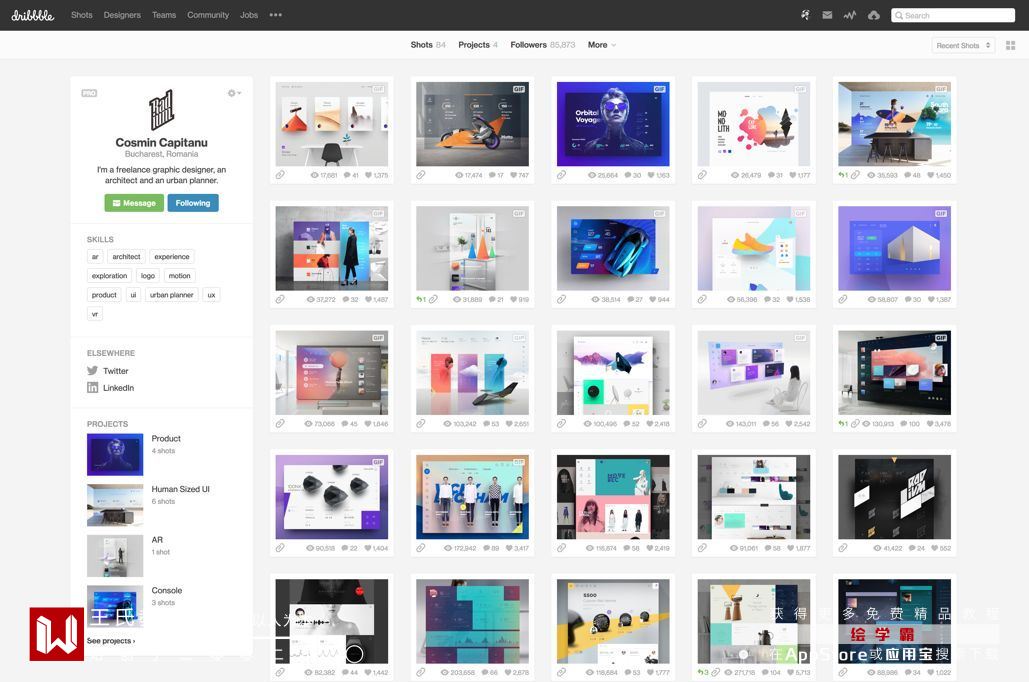The height and width of the screenshot is (682, 1029).
Task: Open comments bubble on Orbital Voyage shot
Action: point(628,175)
